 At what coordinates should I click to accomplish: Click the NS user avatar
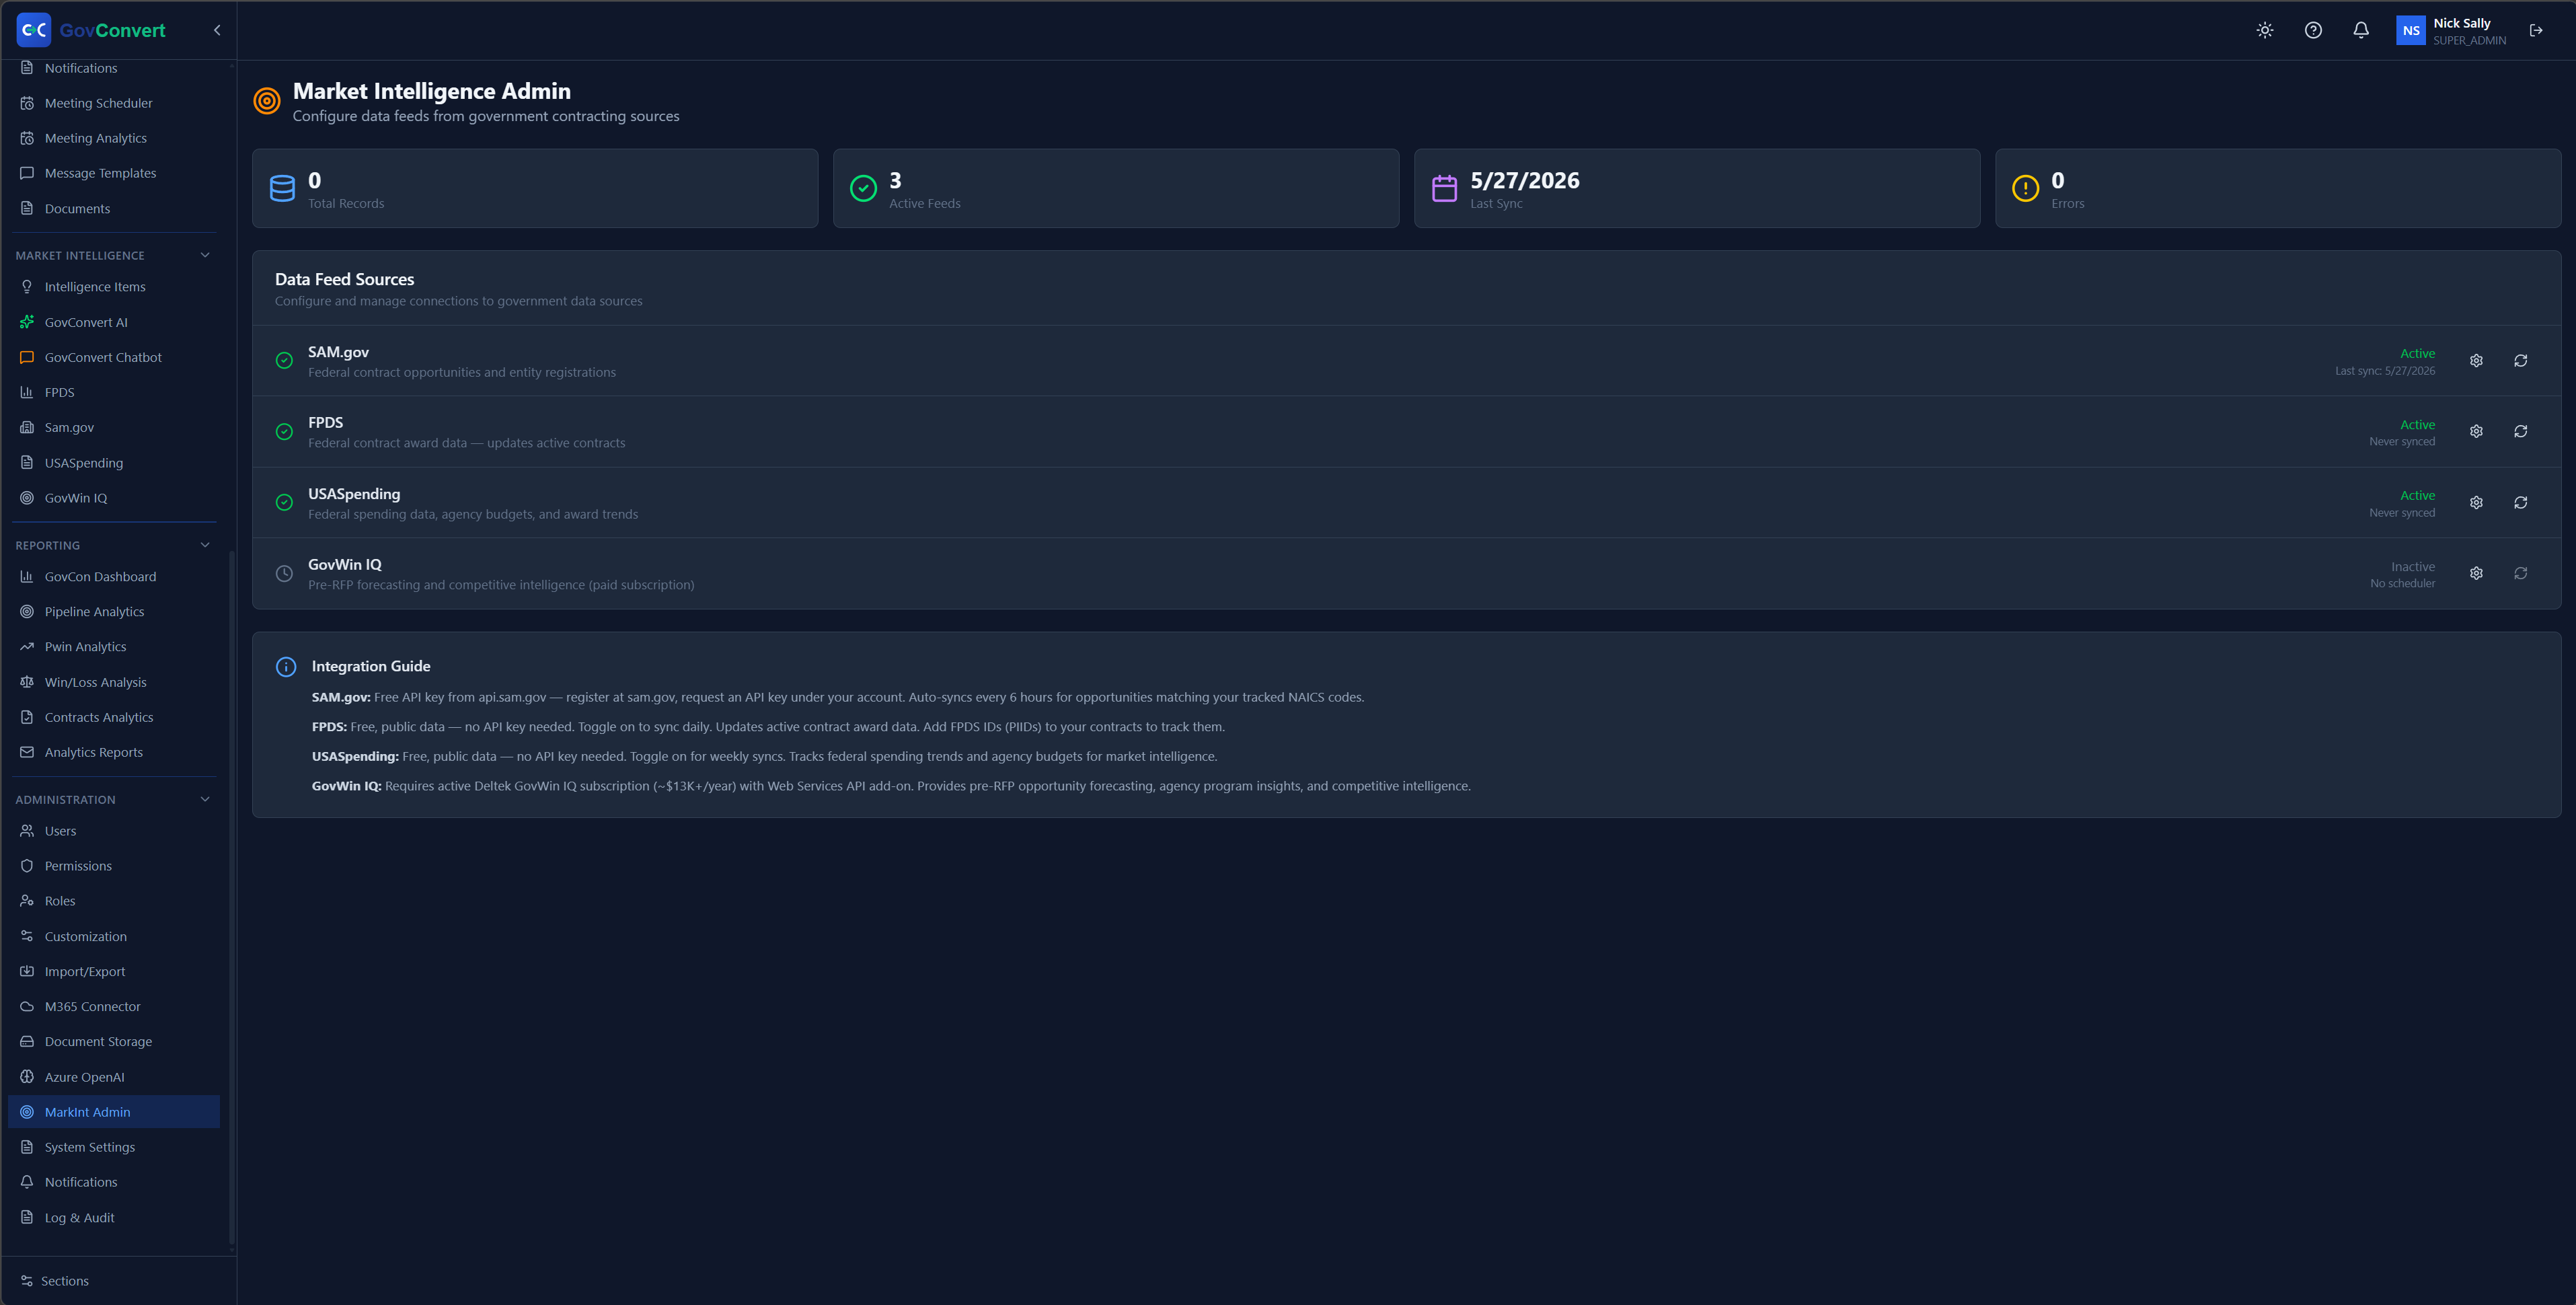coord(2411,30)
